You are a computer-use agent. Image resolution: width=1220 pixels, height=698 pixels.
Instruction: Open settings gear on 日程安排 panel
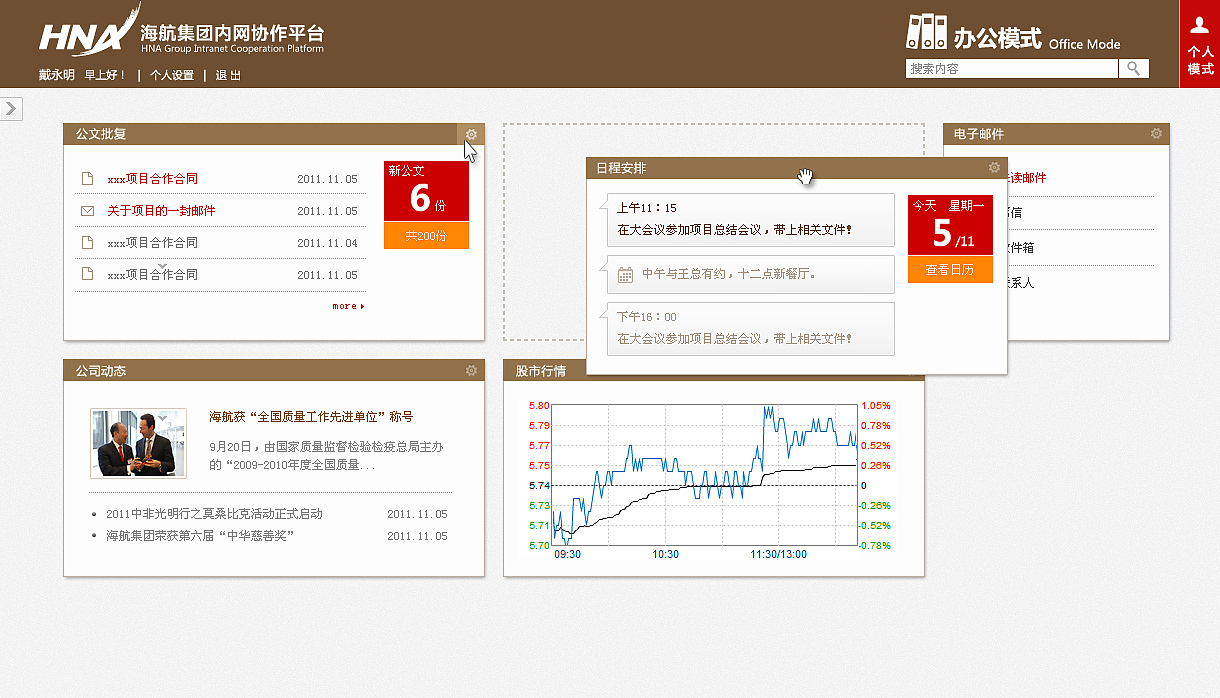[x=995, y=168]
